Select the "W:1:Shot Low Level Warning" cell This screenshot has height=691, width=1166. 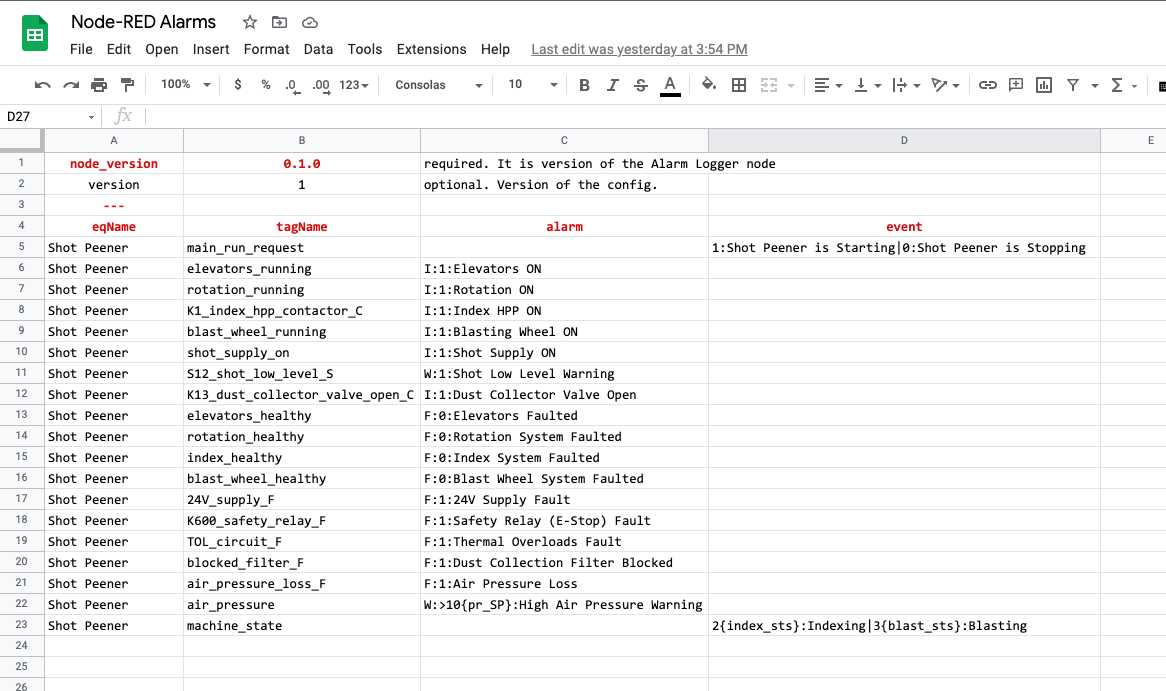click(564, 373)
